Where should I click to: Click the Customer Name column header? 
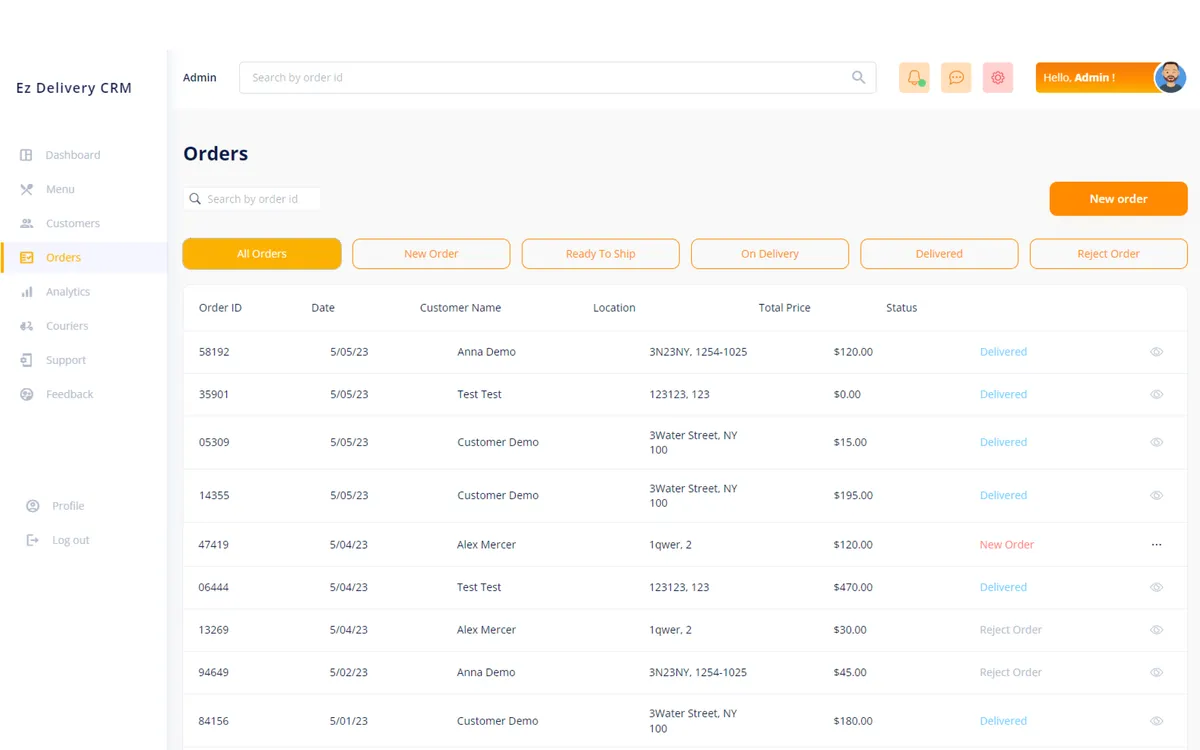460,308
